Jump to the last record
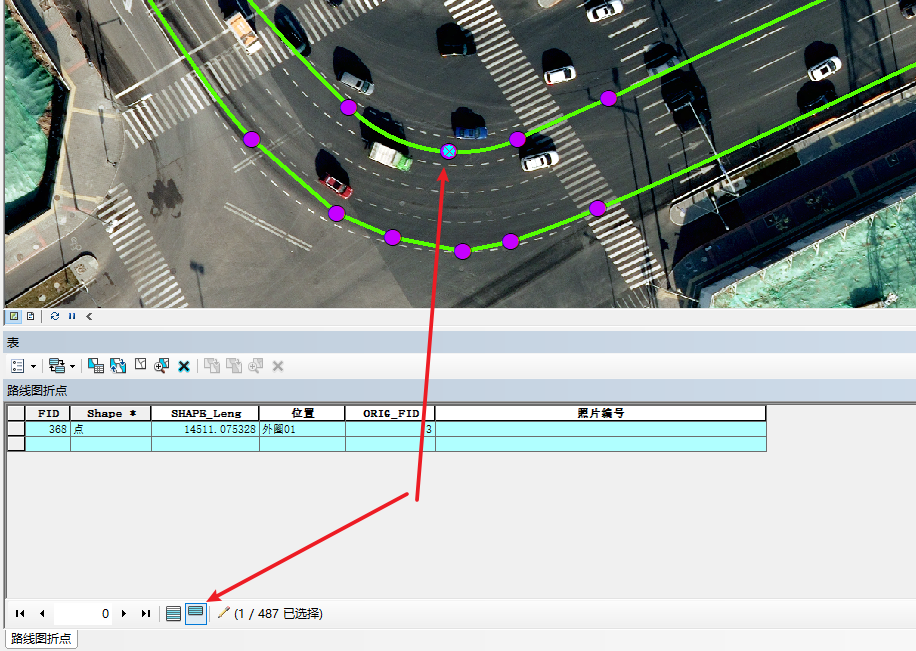This screenshot has width=916, height=651. [x=146, y=614]
